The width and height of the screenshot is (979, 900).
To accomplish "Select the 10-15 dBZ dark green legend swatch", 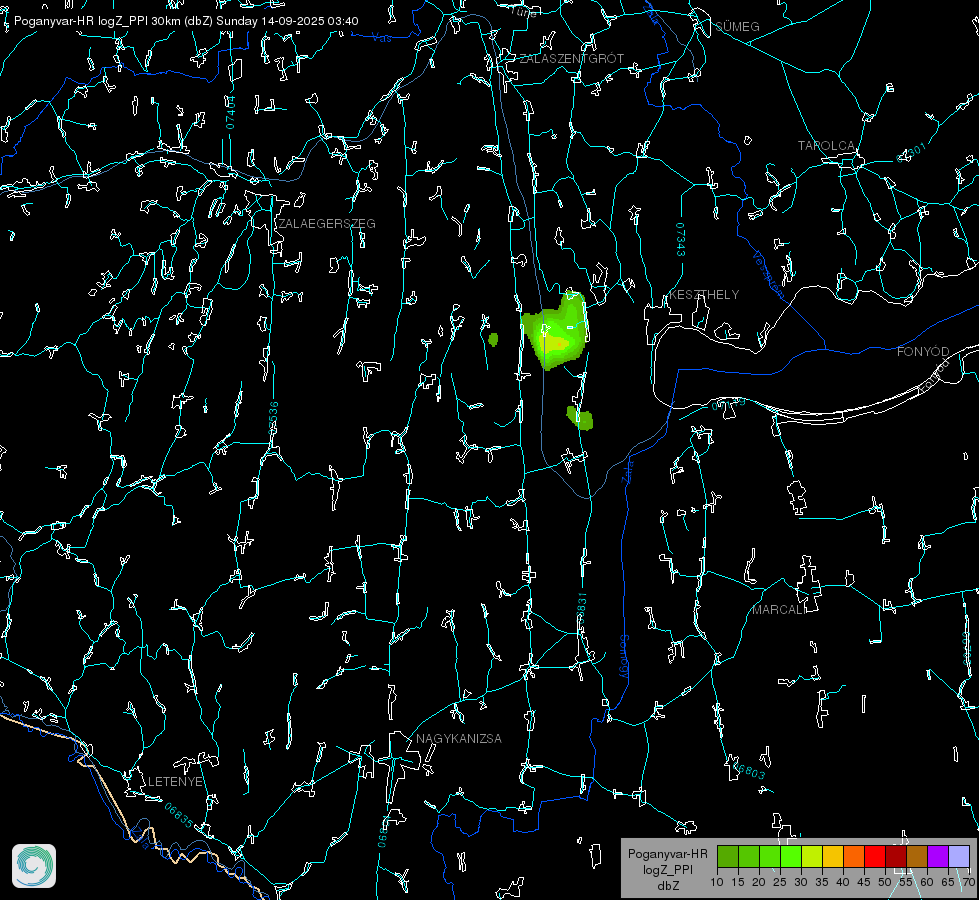I will (x=728, y=857).
